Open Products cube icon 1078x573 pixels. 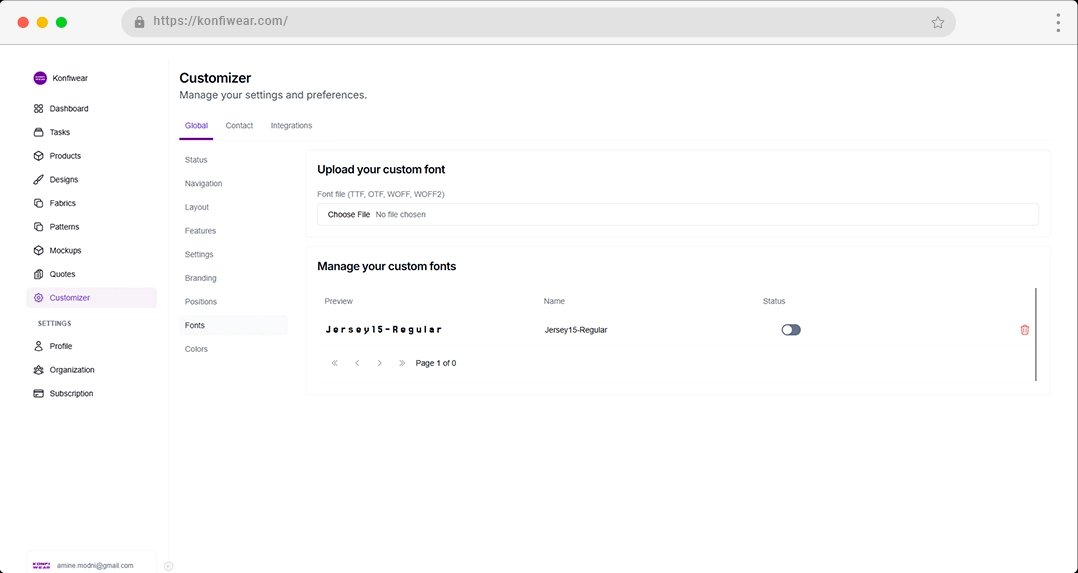(38, 156)
